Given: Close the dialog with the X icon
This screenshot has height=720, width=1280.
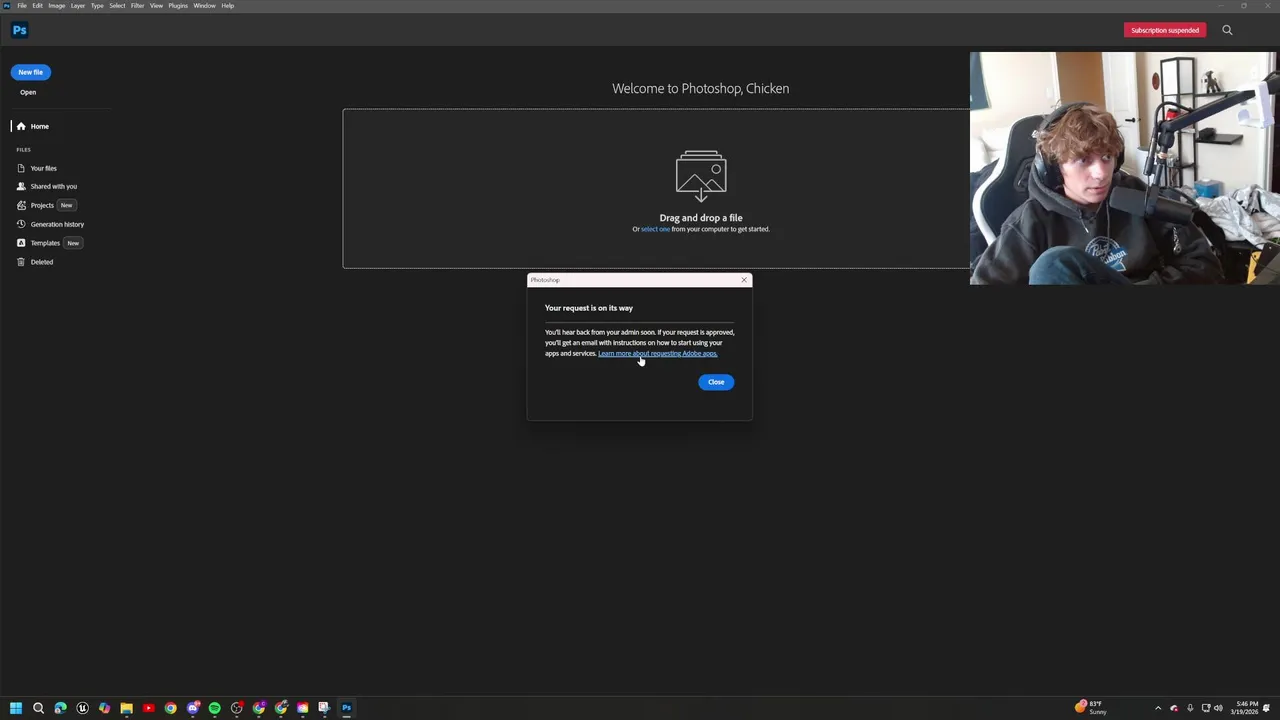Looking at the screenshot, I should tap(744, 280).
